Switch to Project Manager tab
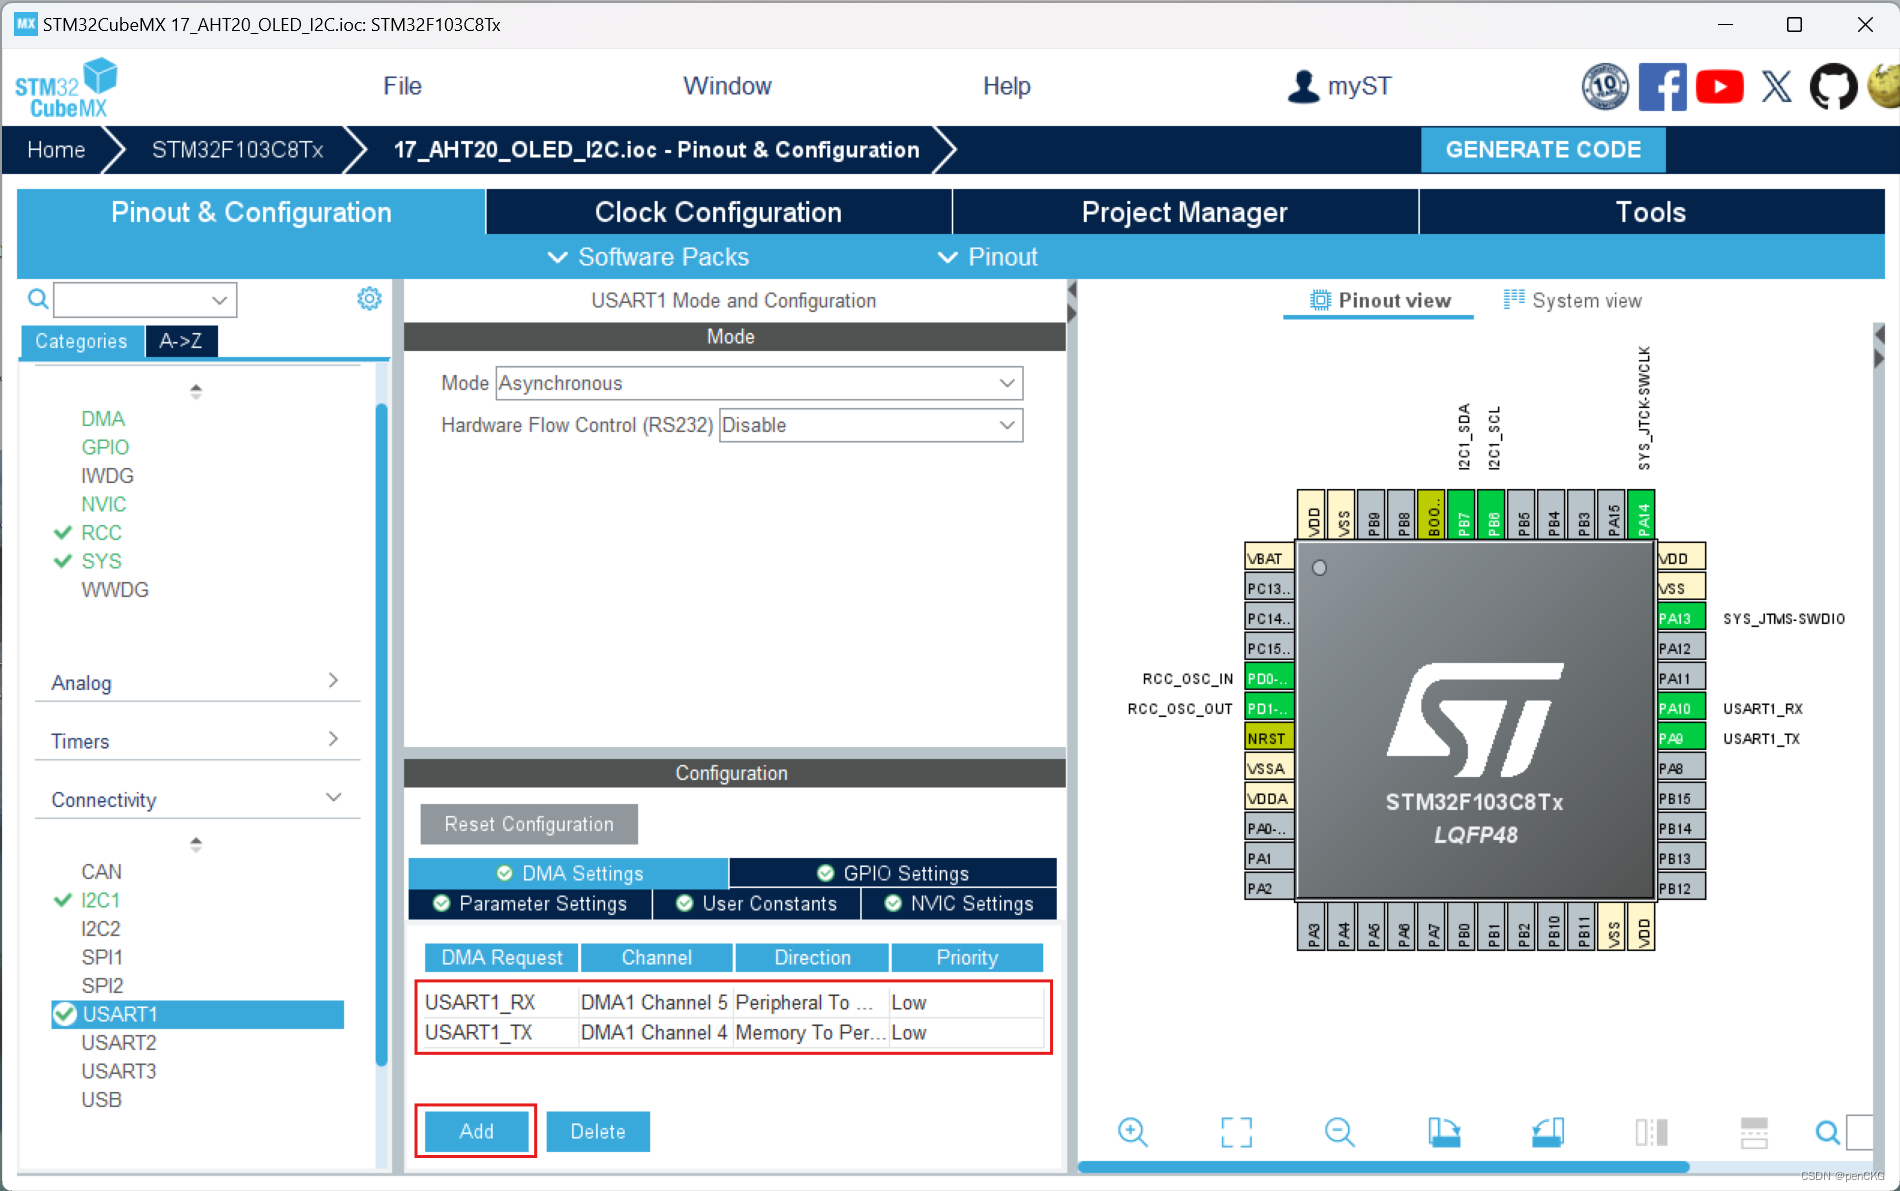The height and width of the screenshot is (1191, 1900). click(x=1185, y=212)
